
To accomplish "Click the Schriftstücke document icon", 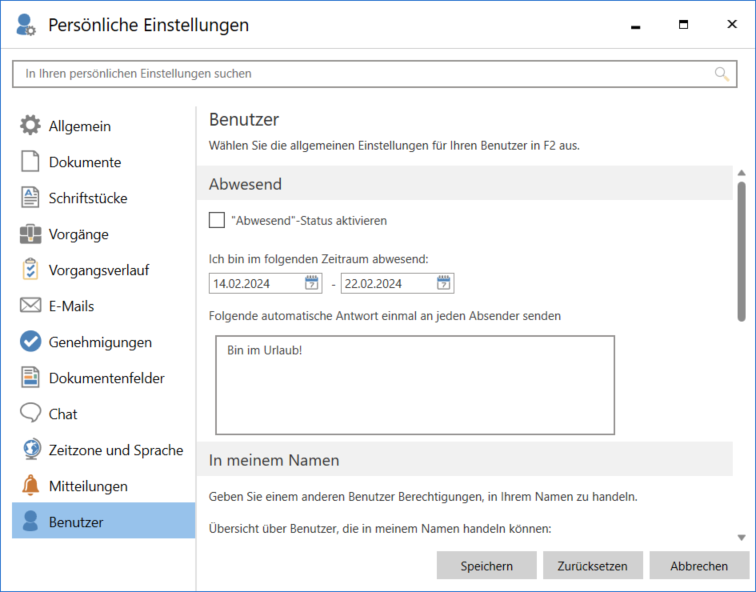I will coord(30,198).
